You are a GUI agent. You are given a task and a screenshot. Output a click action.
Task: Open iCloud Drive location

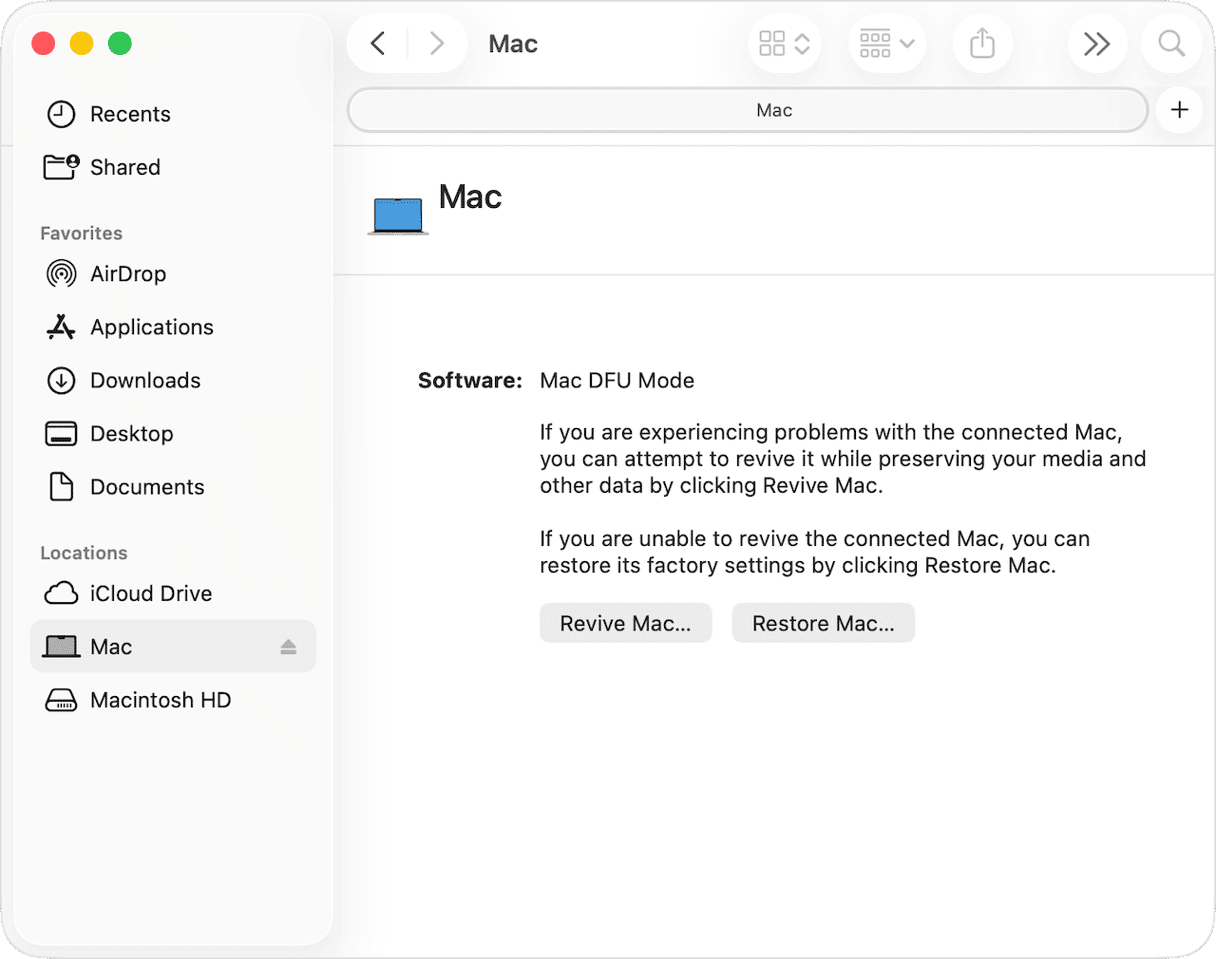tap(150, 593)
